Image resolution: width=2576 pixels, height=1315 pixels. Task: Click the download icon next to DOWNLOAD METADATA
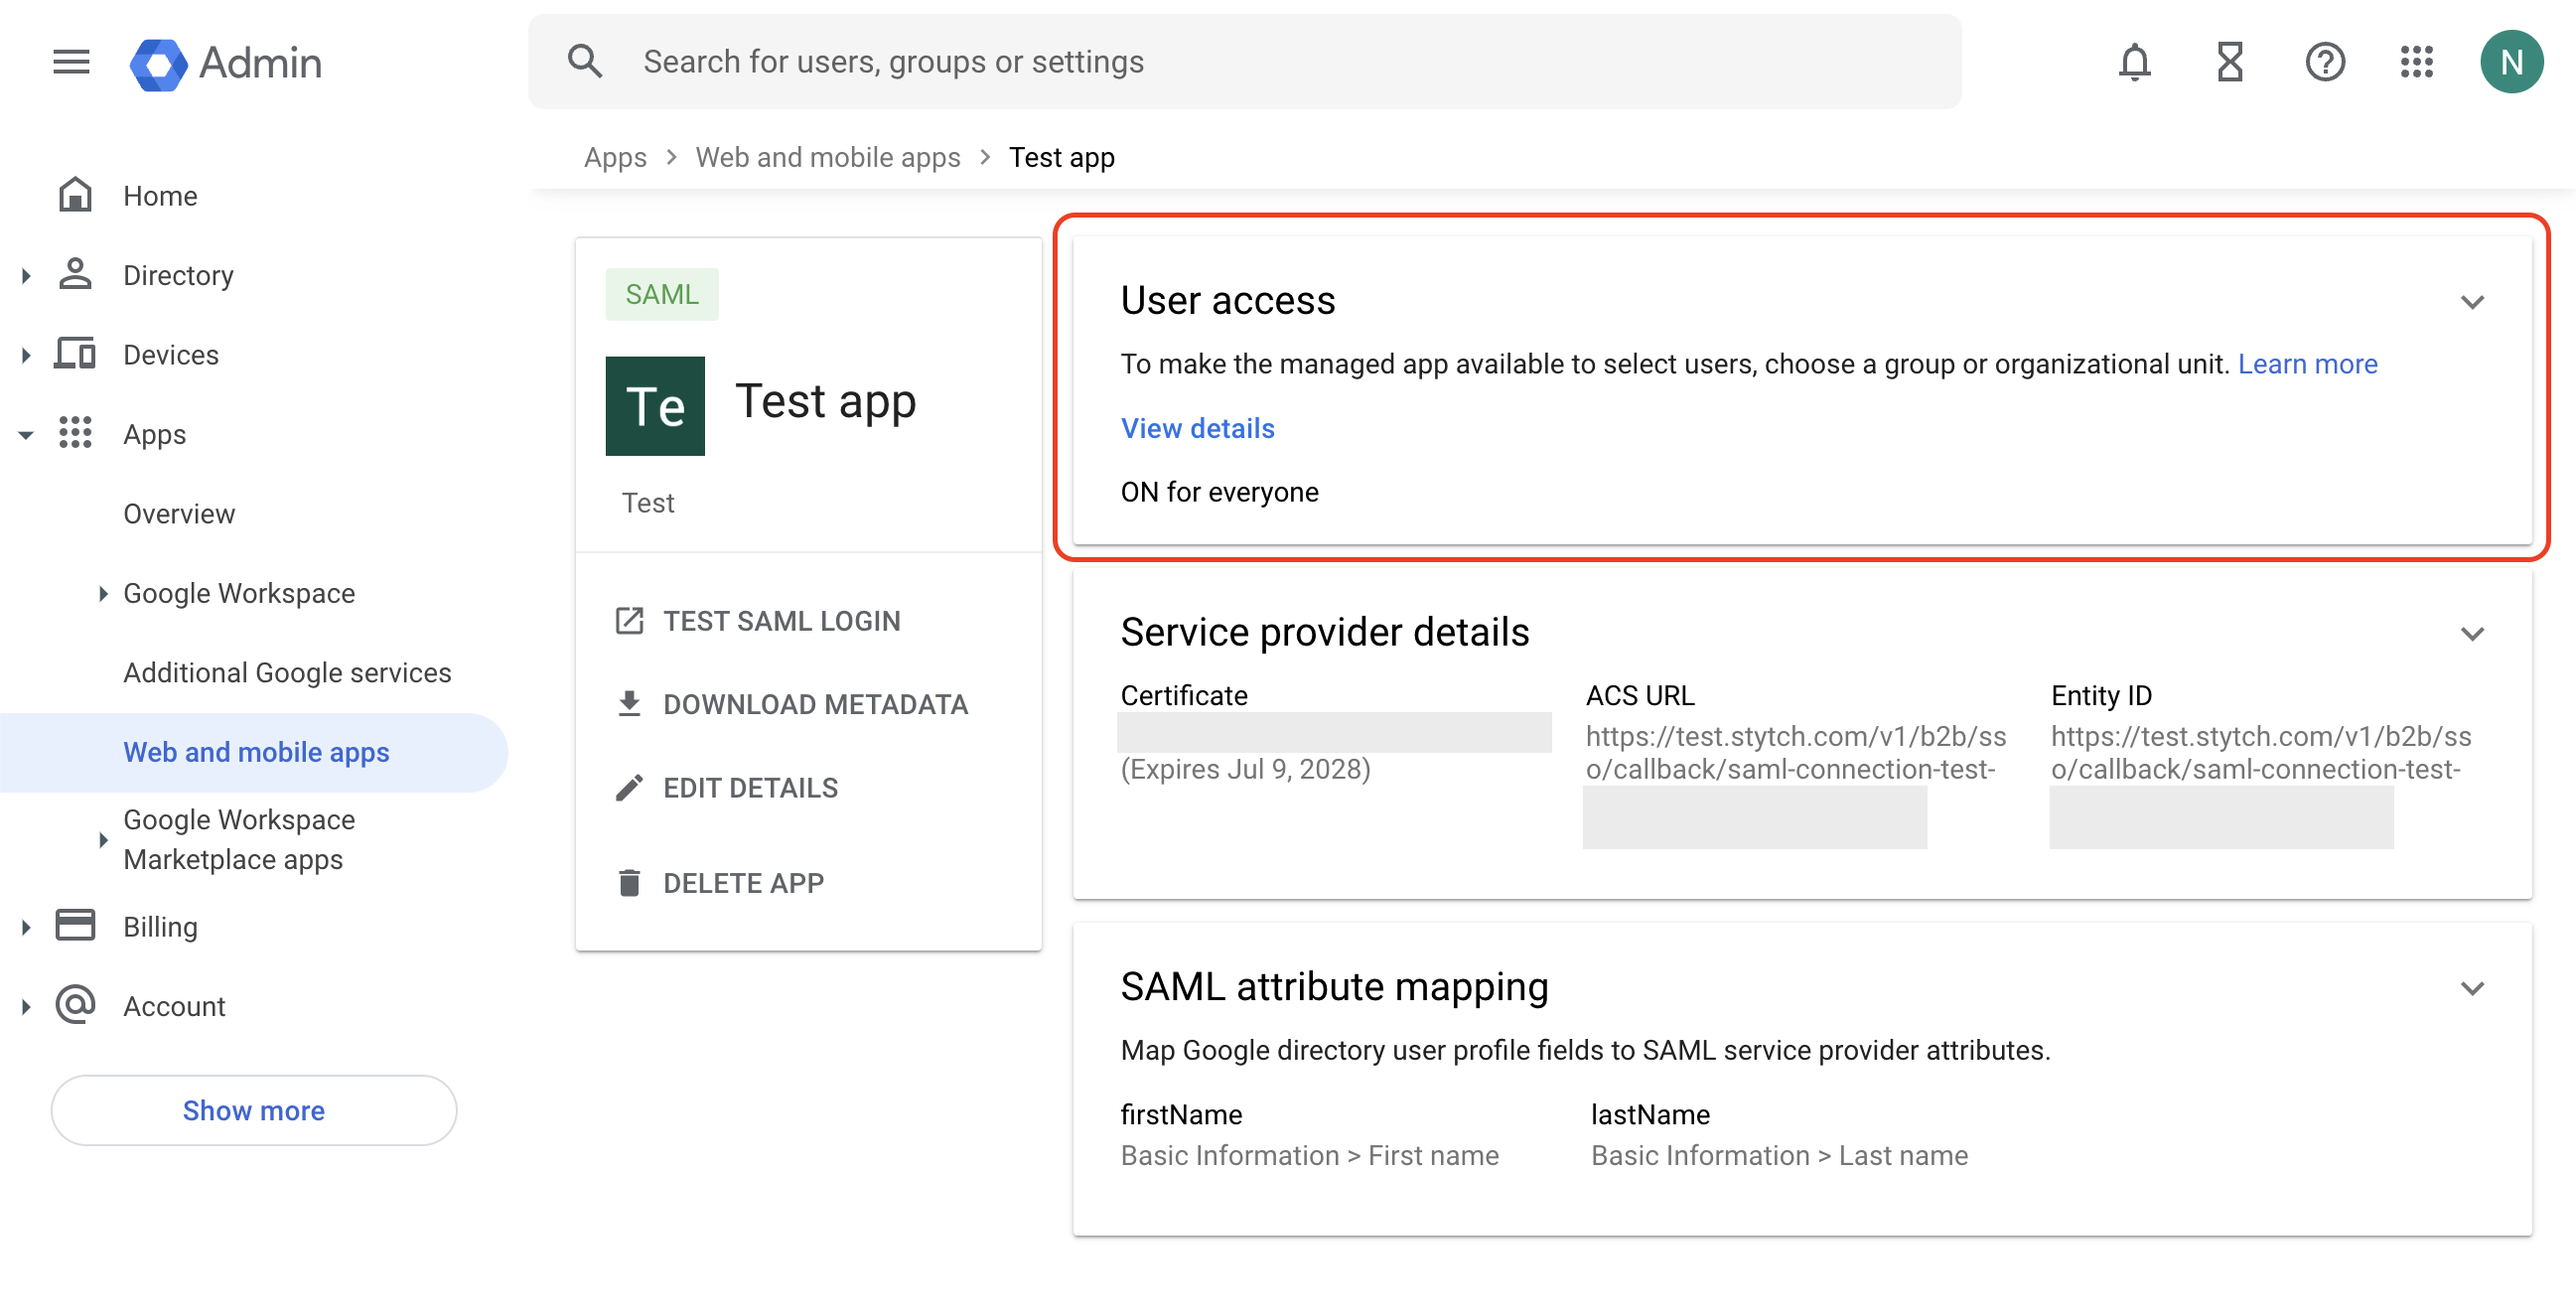629,704
